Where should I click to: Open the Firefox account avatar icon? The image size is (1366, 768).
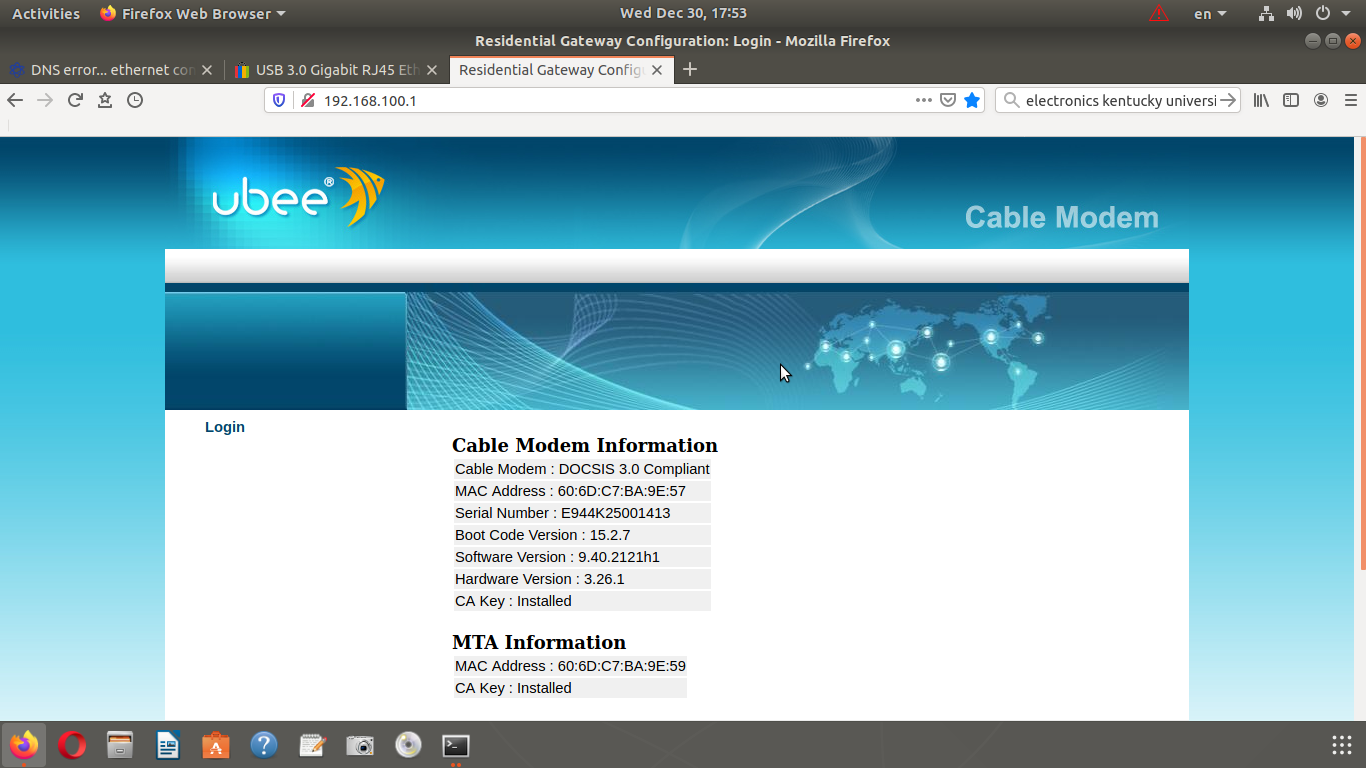coord(1321,100)
